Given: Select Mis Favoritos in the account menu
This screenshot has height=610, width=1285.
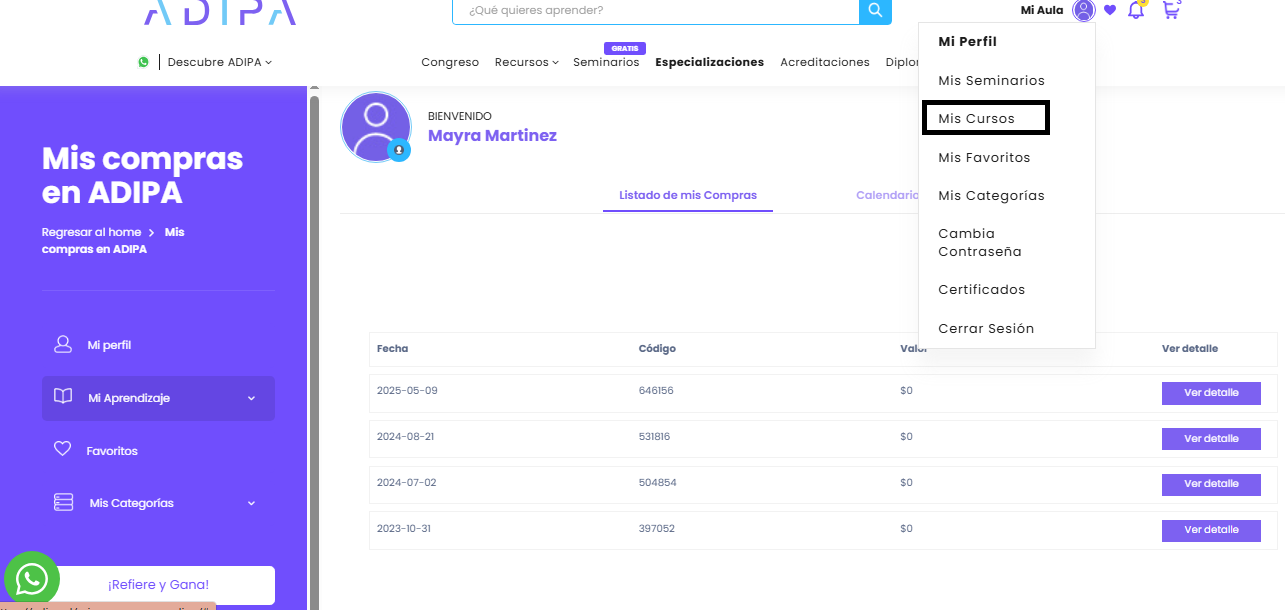Looking at the screenshot, I should [984, 157].
